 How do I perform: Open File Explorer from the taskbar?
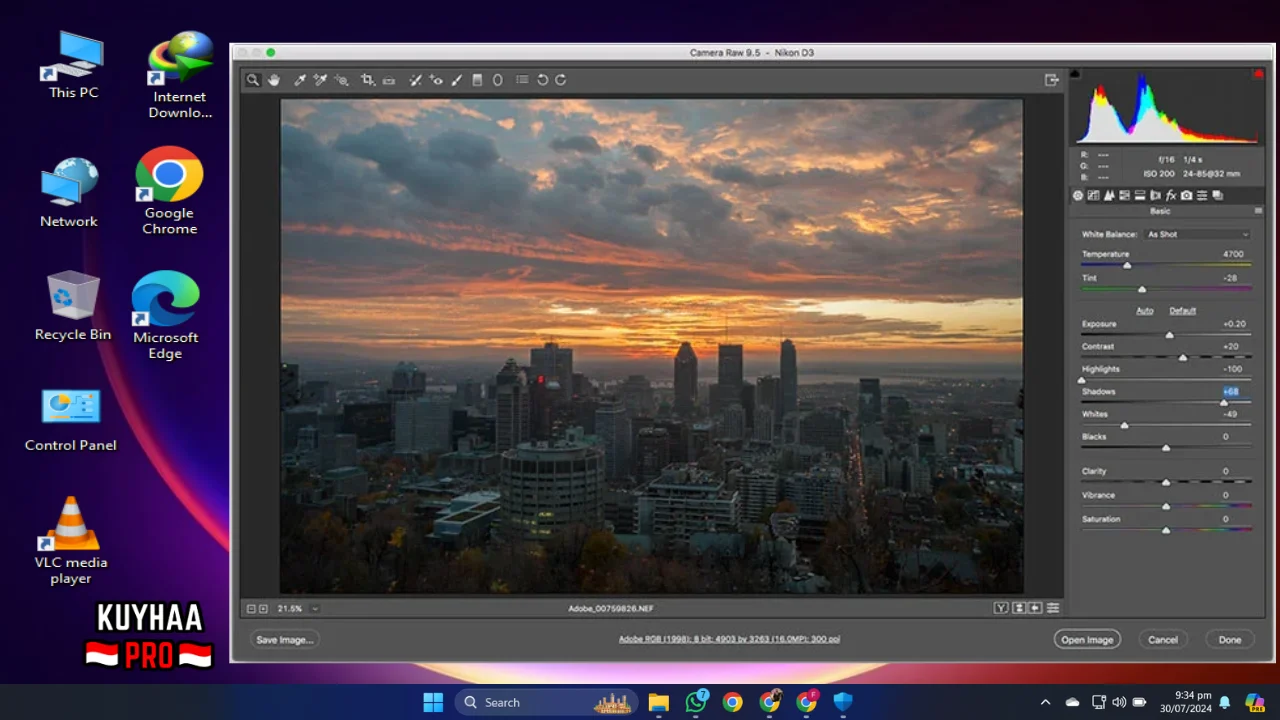pyautogui.click(x=658, y=702)
